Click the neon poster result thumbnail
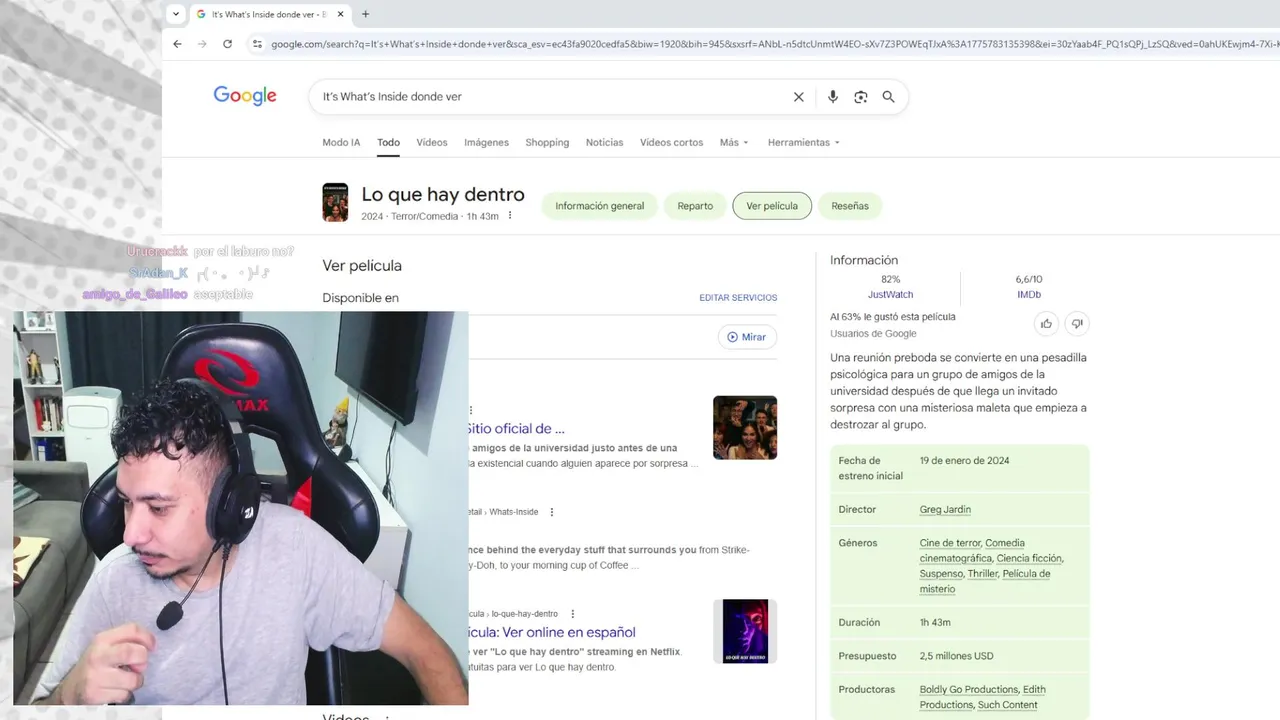This screenshot has height=720, width=1280. pos(745,631)
